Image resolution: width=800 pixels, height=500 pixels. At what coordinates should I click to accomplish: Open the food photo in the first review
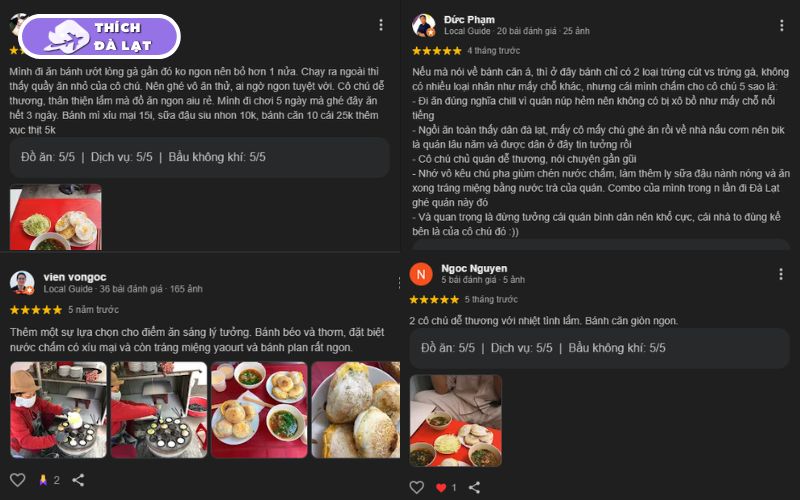pos(56,217)
